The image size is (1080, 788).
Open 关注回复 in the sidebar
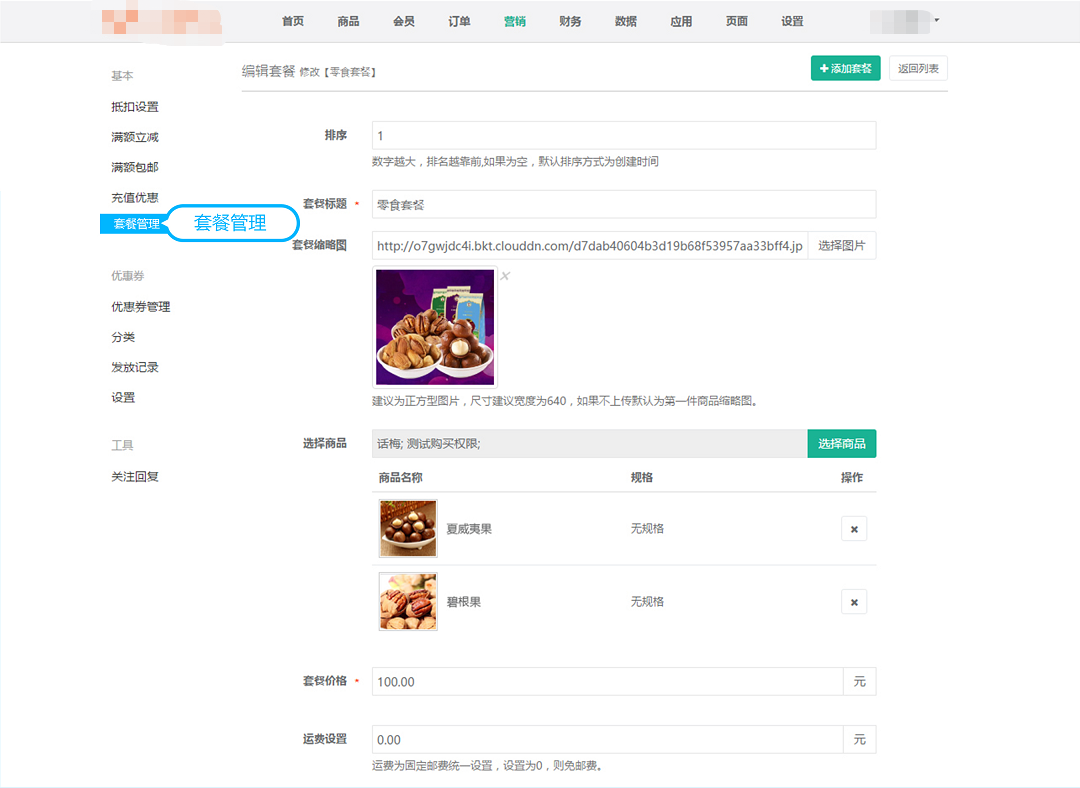135,477
